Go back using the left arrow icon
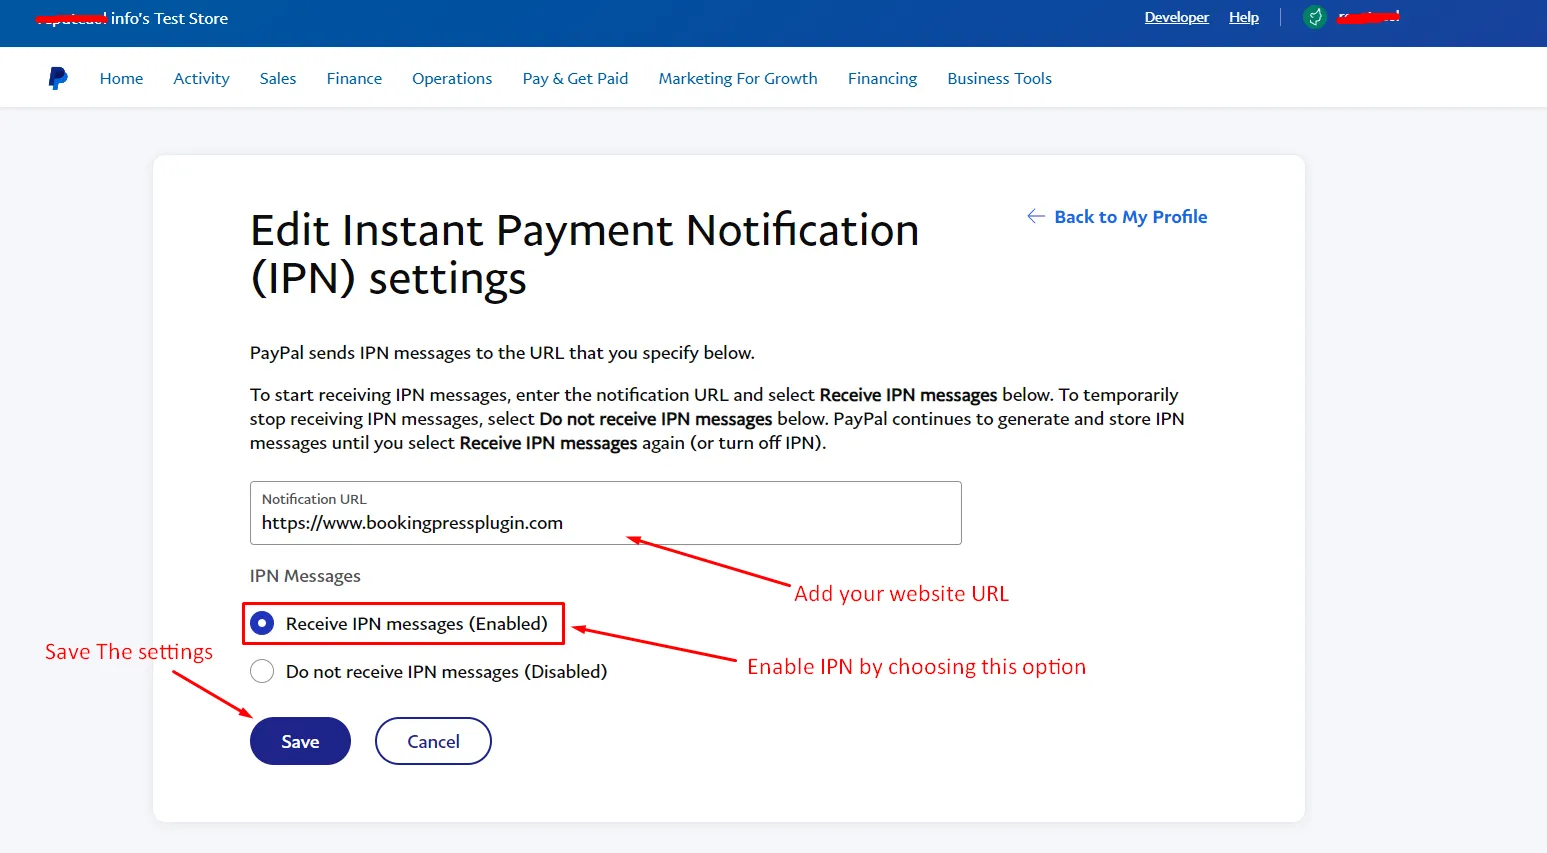1547x853 pixels. click(x=1036, y=216)
